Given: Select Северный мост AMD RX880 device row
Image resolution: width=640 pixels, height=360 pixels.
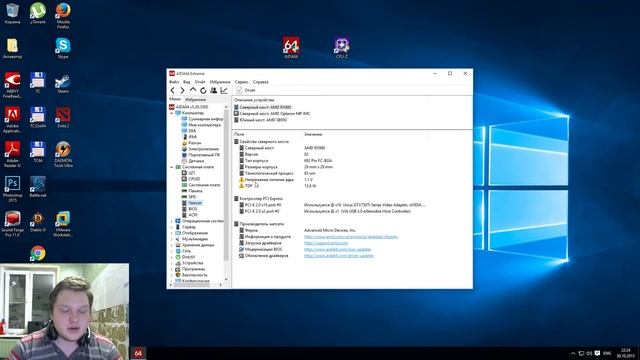Looking at the screenshot, I should pos(263,107).
